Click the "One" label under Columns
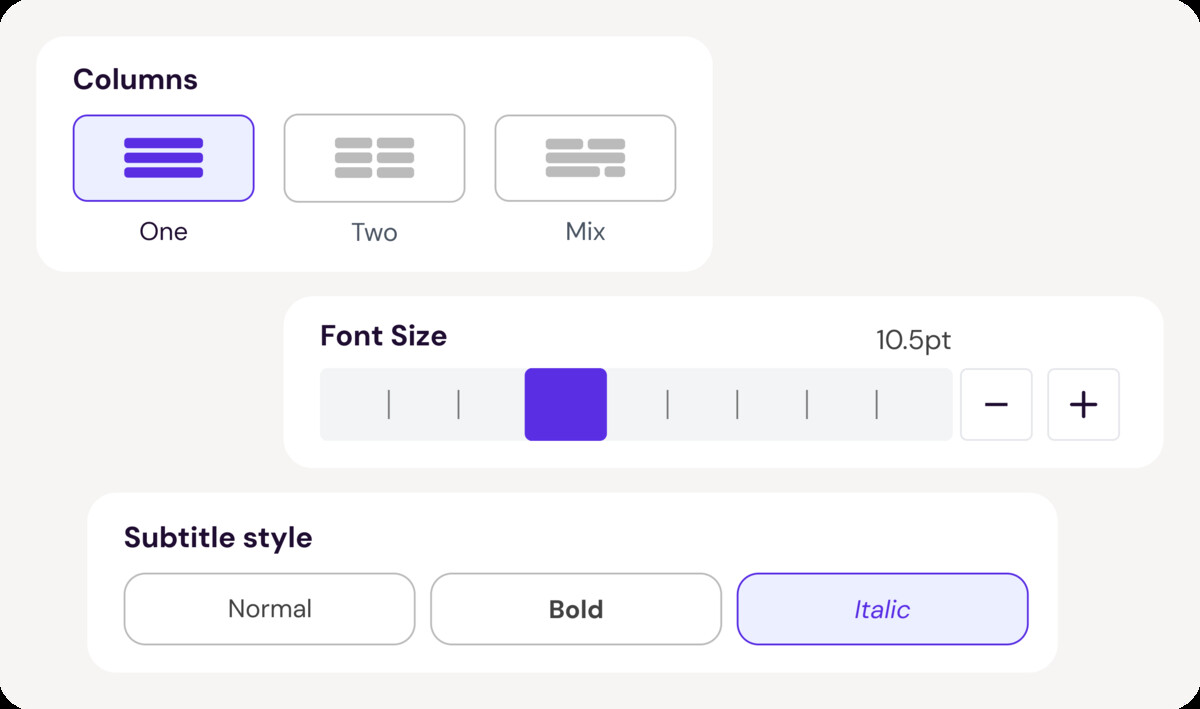The image size is (1200, 709). 163,232
